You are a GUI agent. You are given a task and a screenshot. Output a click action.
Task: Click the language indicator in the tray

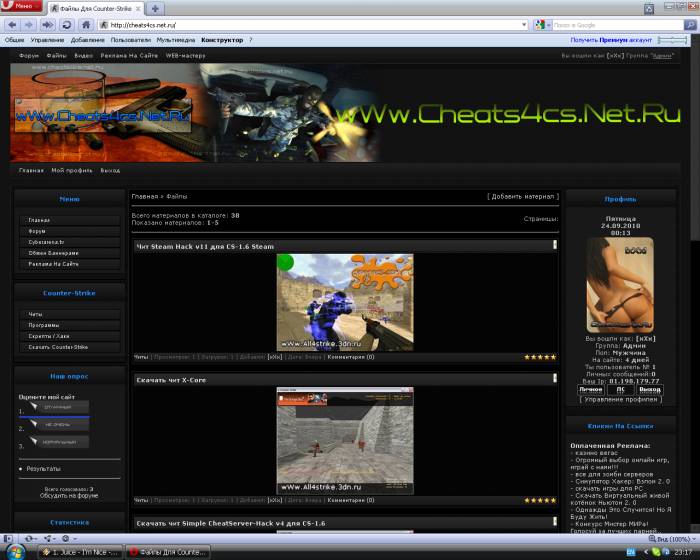click(631, 552)
